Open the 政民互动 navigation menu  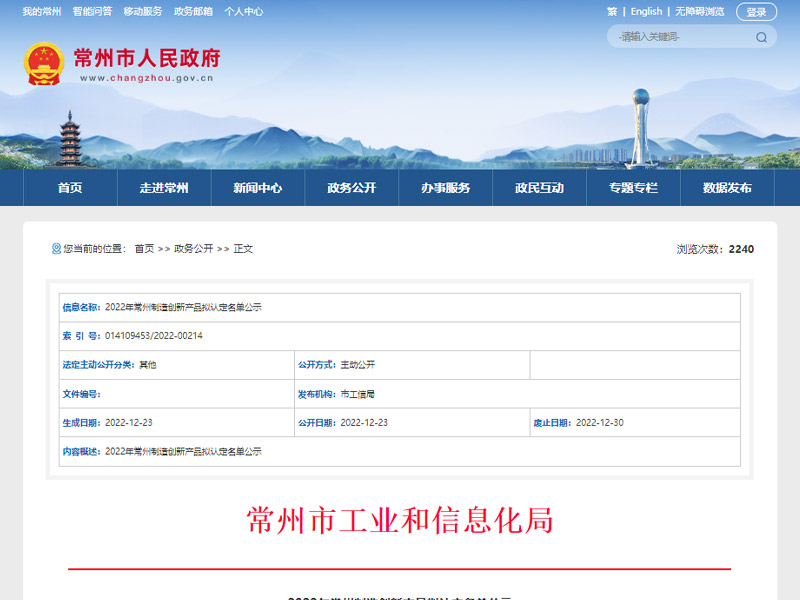pyautogui.click(x=539, y=188)
